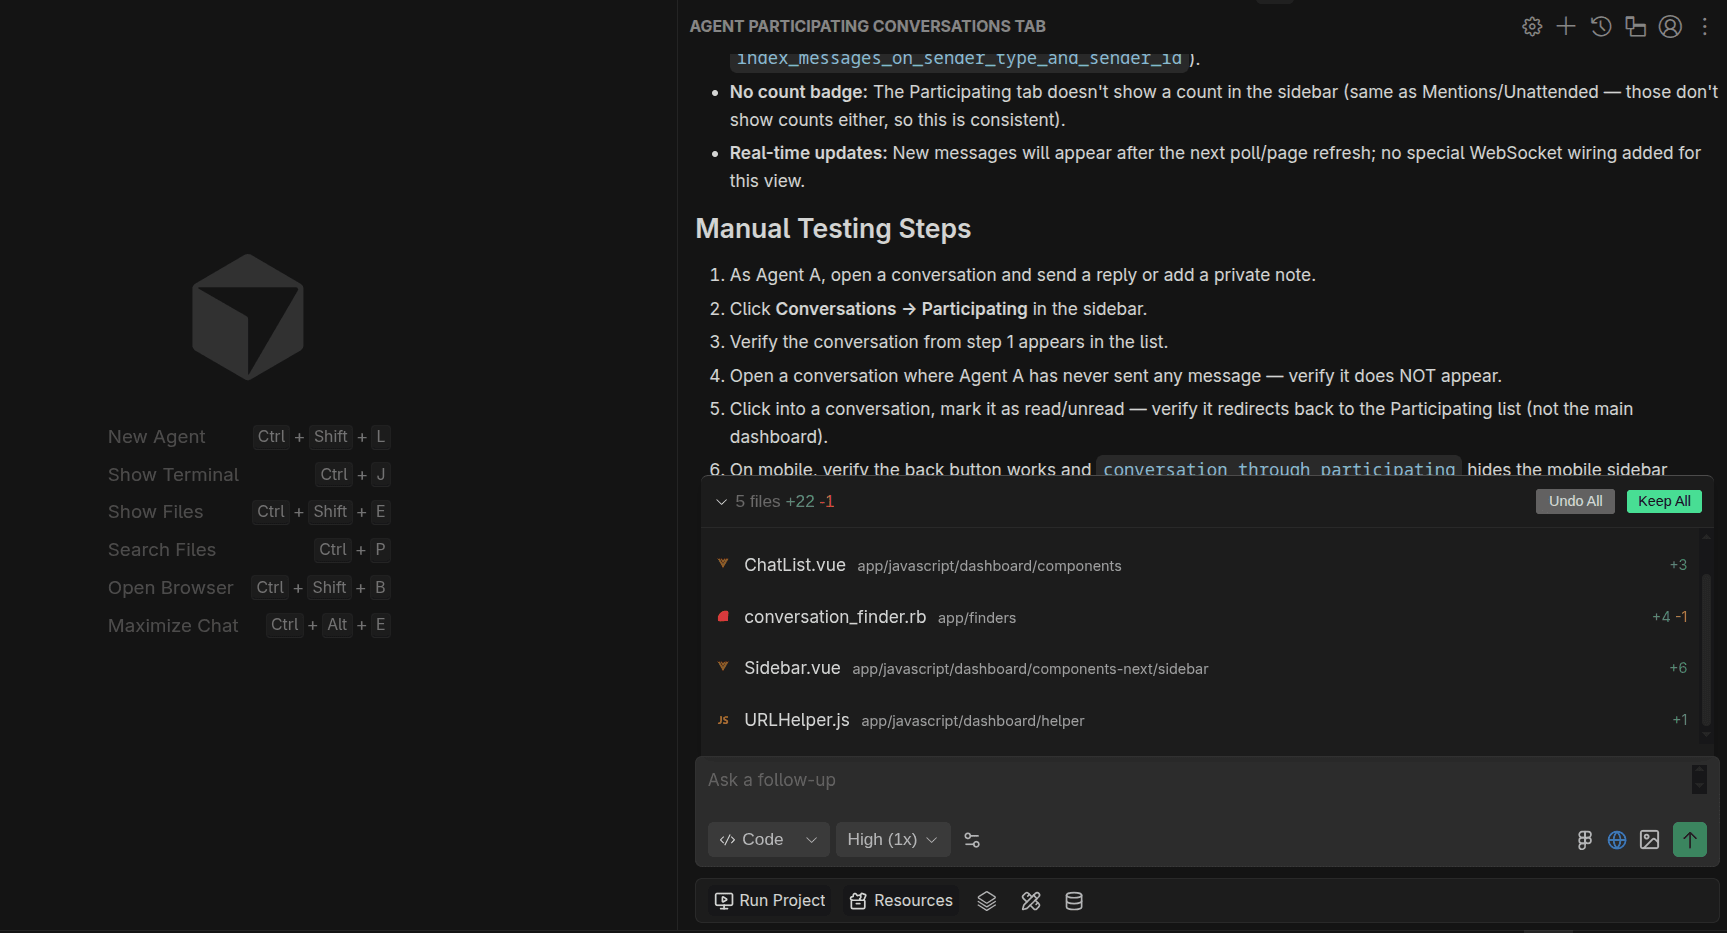This screenshot has width=1727, height=933.
Task: Open the database icon in bottom bar
Action: click(1074, 901)
